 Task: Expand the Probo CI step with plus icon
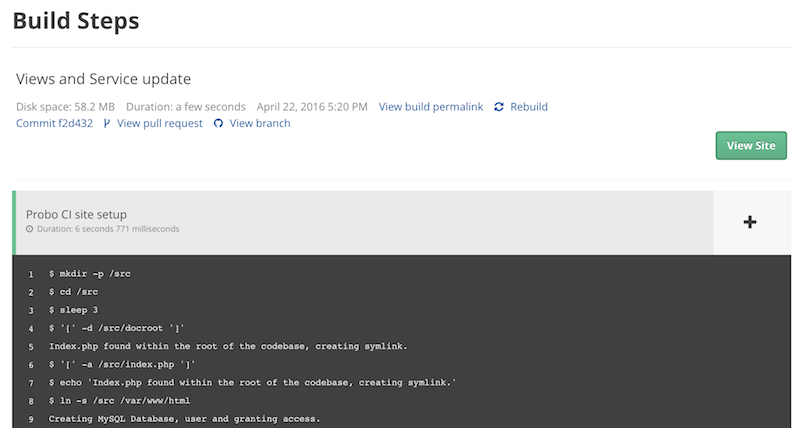pos(750,222)
